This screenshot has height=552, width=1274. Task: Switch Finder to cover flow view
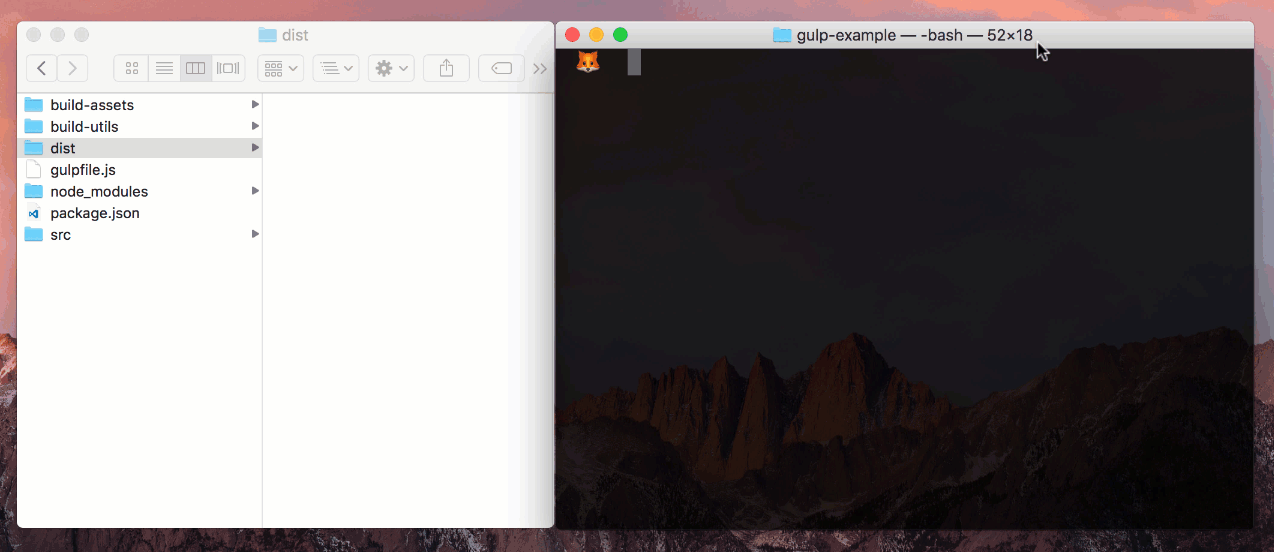click(228, 68)
